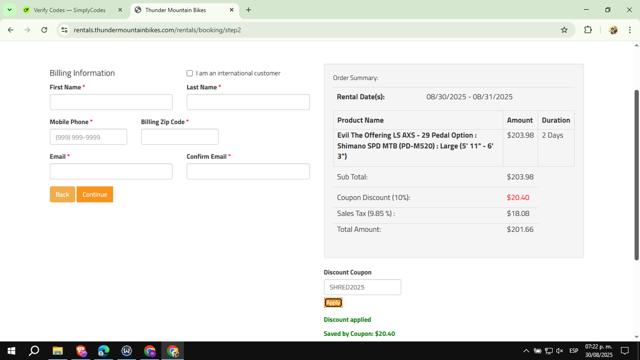Close the Verify Codes SimplyCodes tab

coord(120,10)
